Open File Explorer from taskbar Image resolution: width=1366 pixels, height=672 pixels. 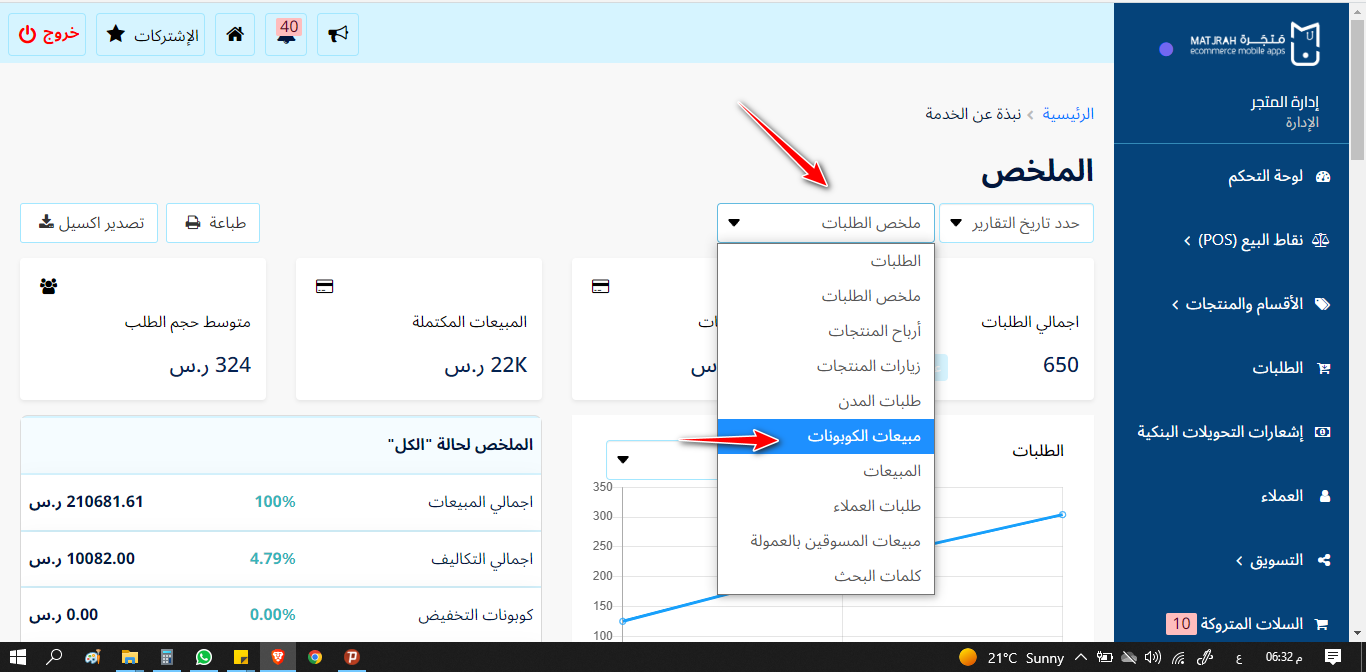[130, 657]
